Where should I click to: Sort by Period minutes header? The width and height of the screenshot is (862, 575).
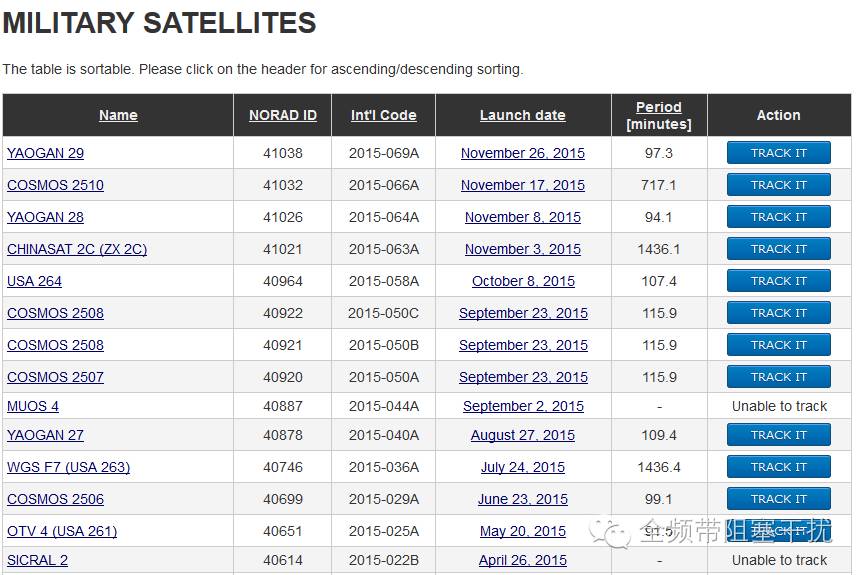[659, 115]
